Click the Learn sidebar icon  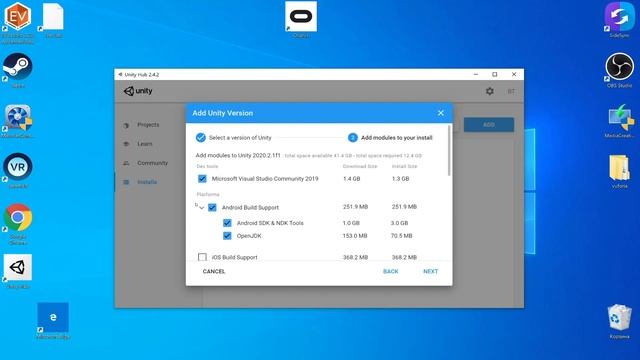[126, 144]
